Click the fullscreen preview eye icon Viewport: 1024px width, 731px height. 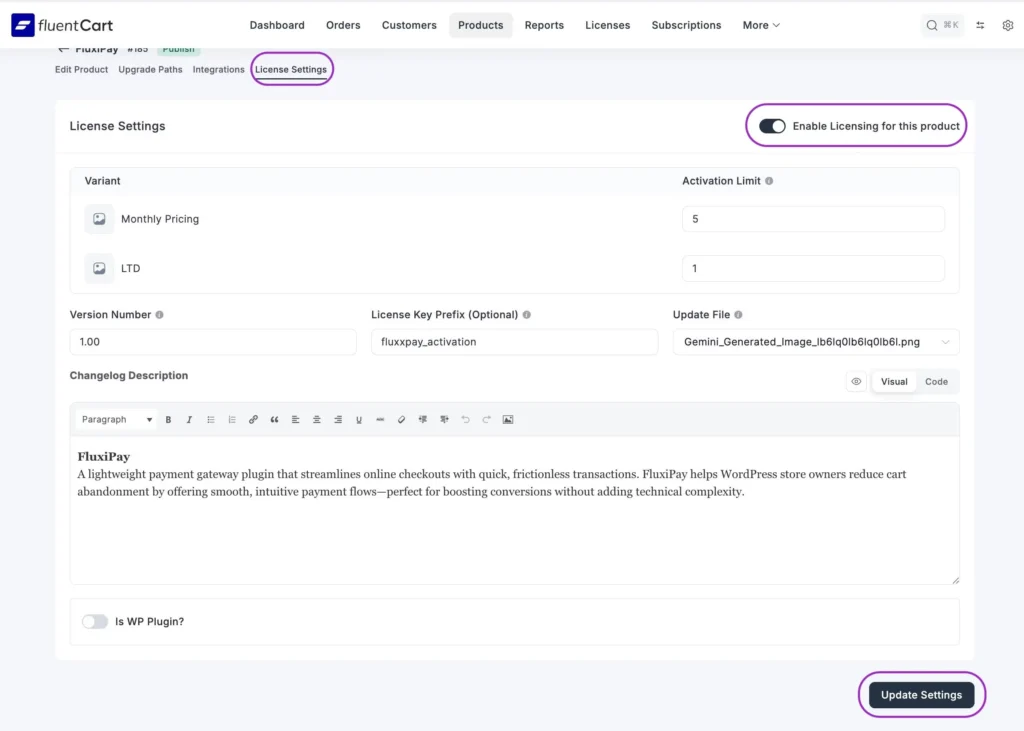point(855,381)
